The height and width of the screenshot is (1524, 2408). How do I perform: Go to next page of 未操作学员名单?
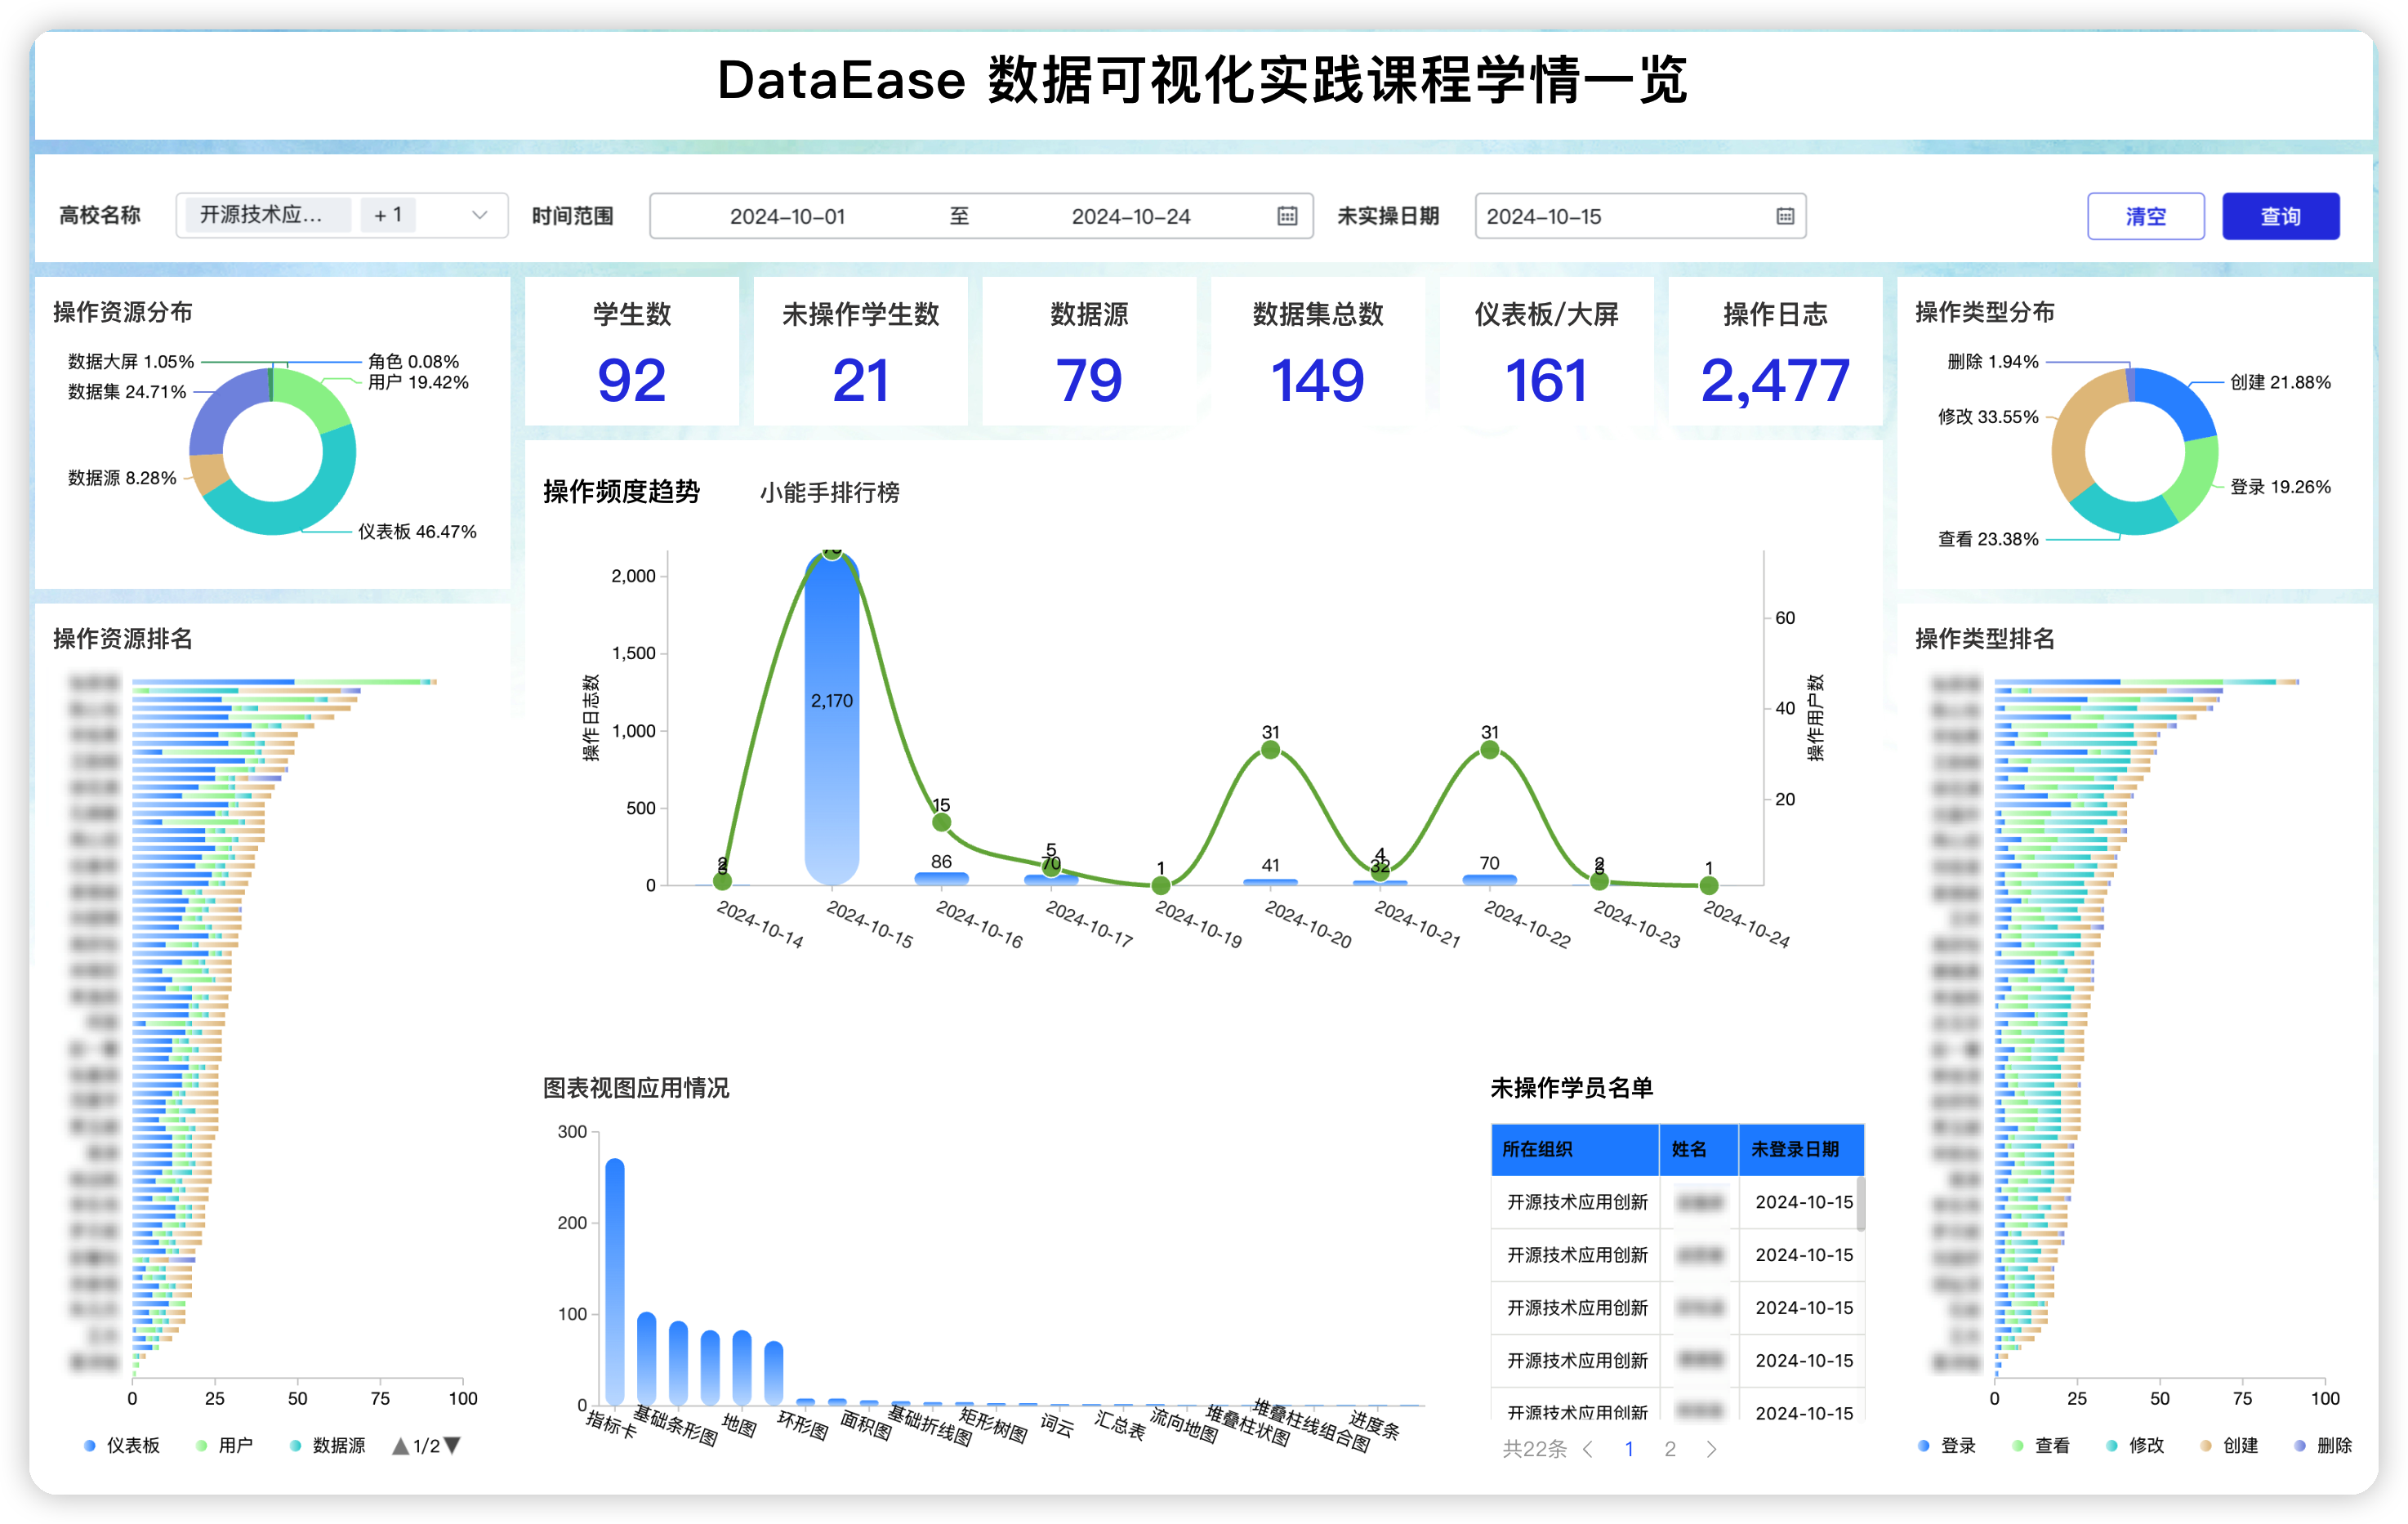[1711, 1449]
